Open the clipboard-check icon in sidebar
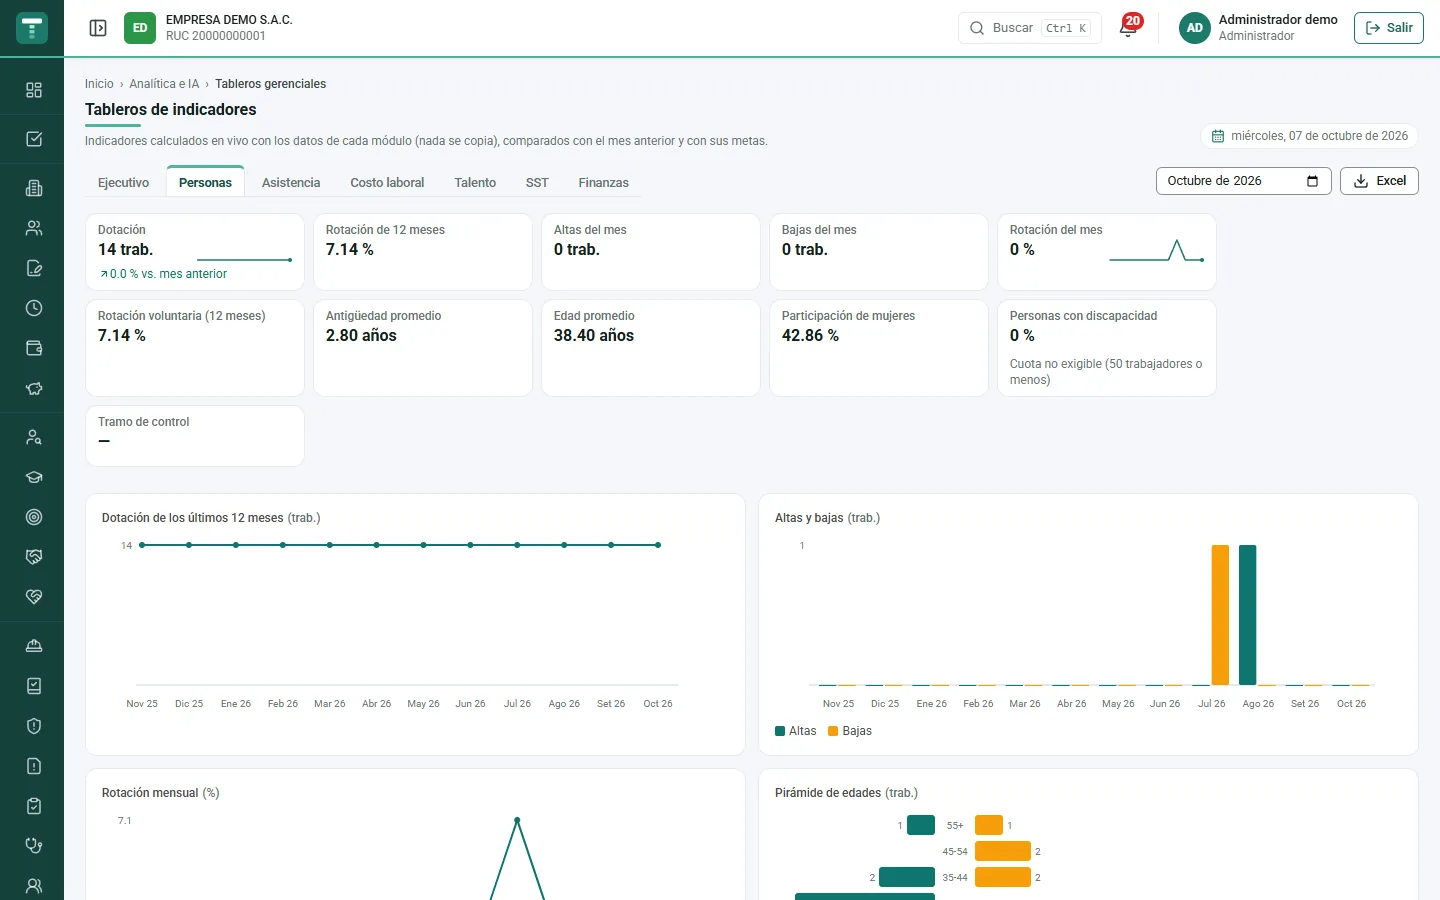 pyautogui.click(x=34, y=806)
